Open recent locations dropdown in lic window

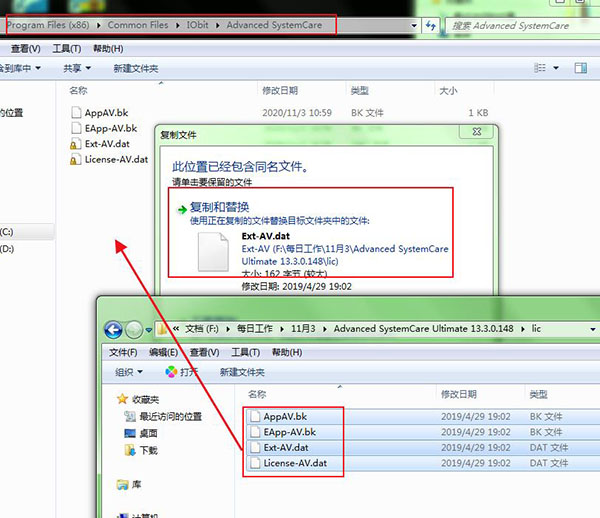tap(148, 330)
